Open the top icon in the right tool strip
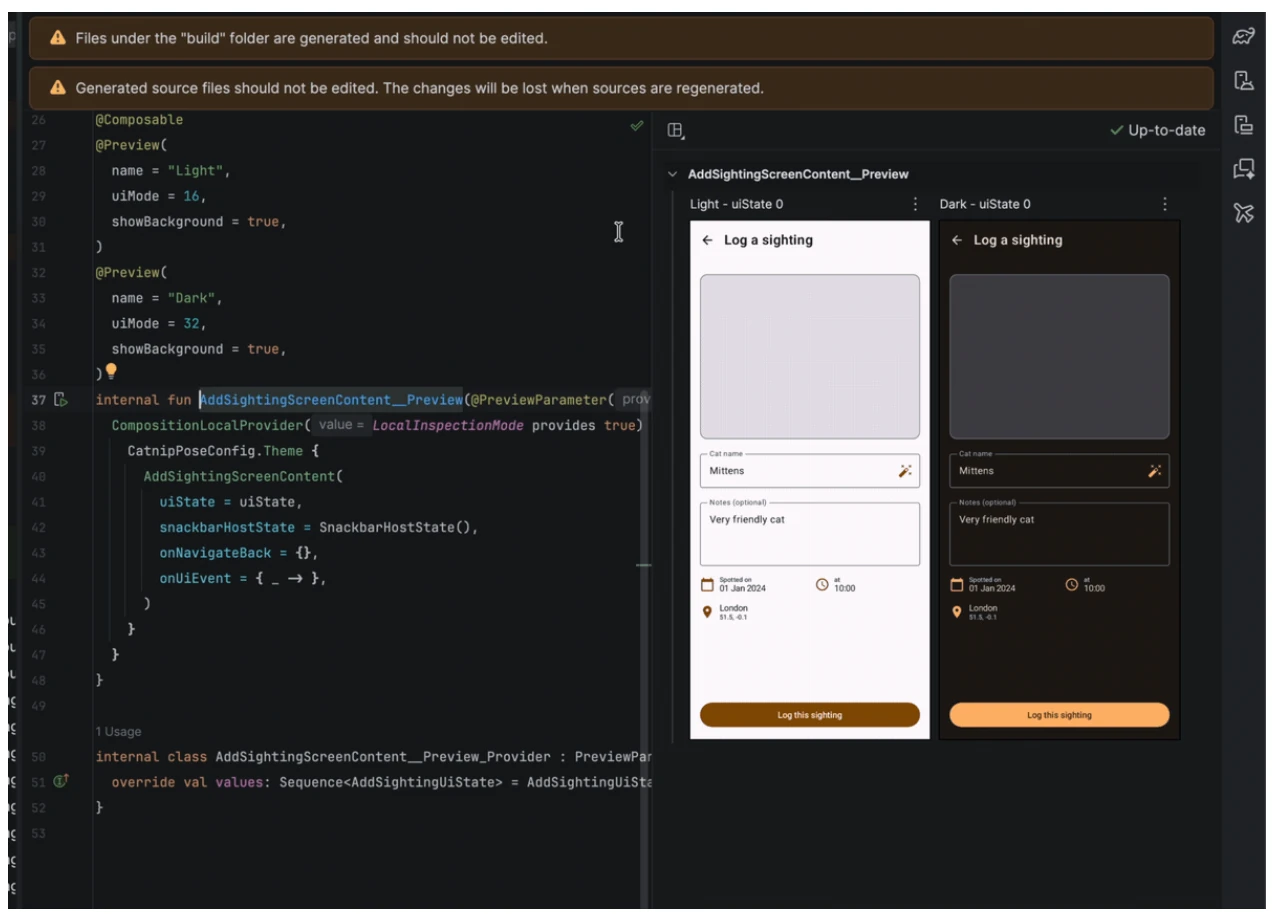The width and height of the screenshot is (1275, 915). click(x=1243, y=37)
